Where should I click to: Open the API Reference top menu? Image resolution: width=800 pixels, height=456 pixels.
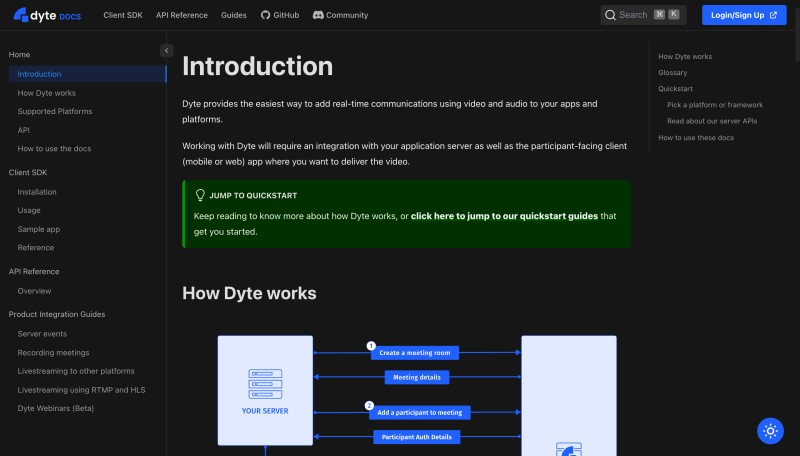click(181, 15)
